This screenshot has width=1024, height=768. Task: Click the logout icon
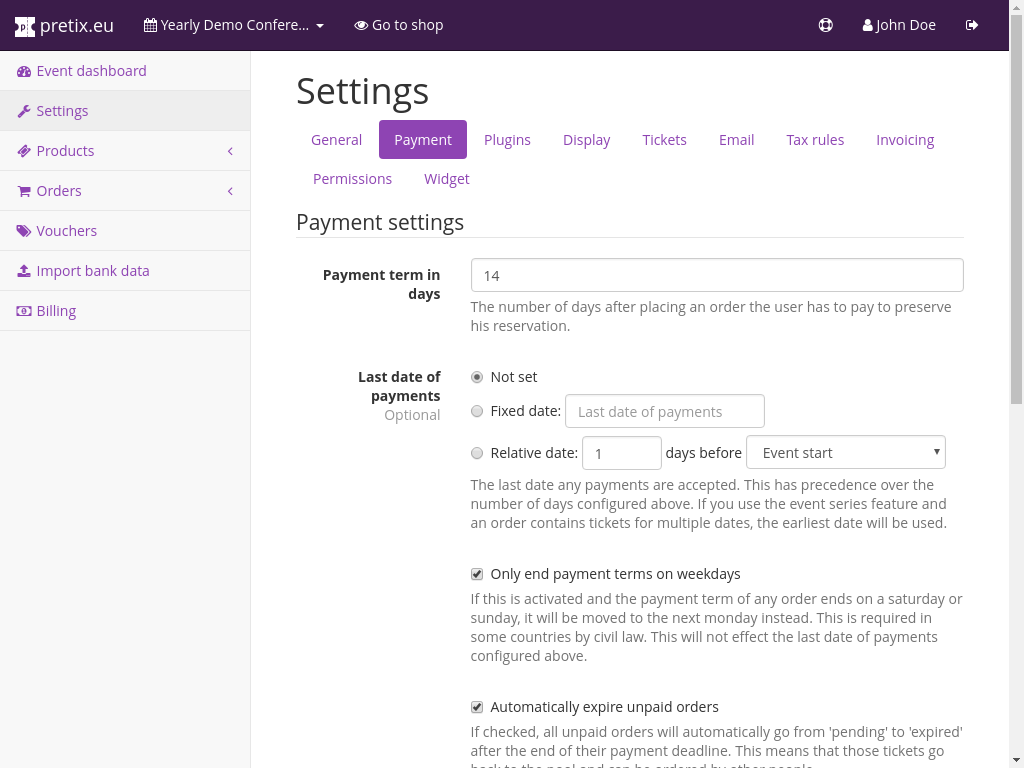click(972, 25)
